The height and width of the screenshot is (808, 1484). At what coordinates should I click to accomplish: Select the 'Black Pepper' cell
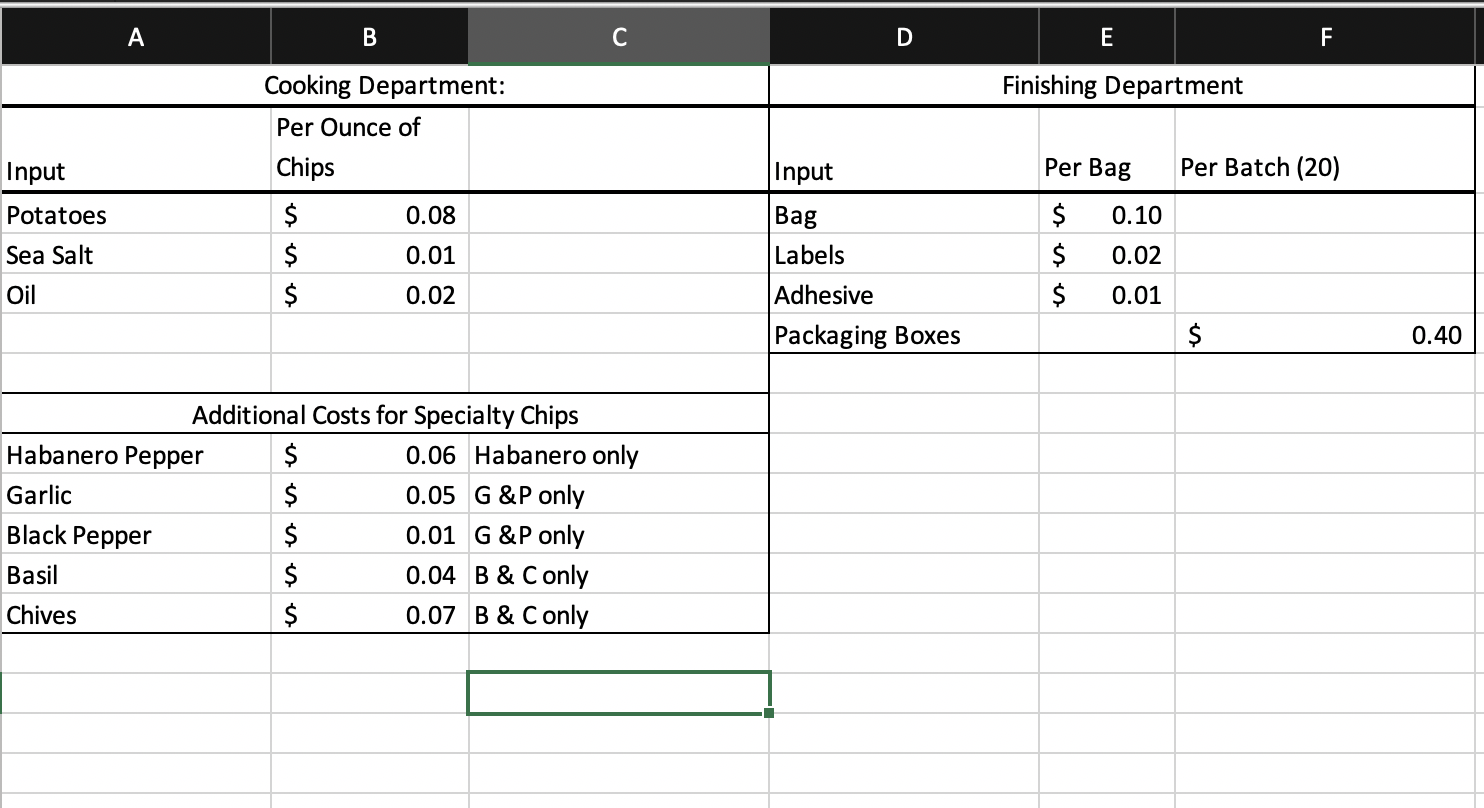[x=135, y=535]
